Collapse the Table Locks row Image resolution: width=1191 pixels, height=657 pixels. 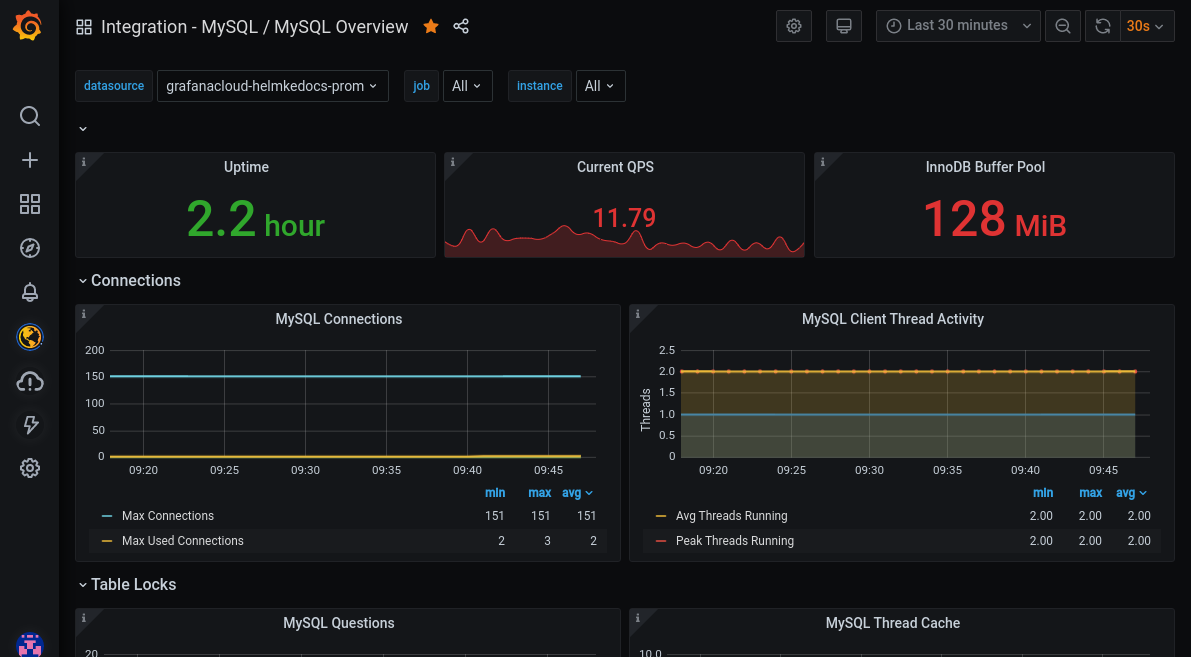tap(127, 585)
